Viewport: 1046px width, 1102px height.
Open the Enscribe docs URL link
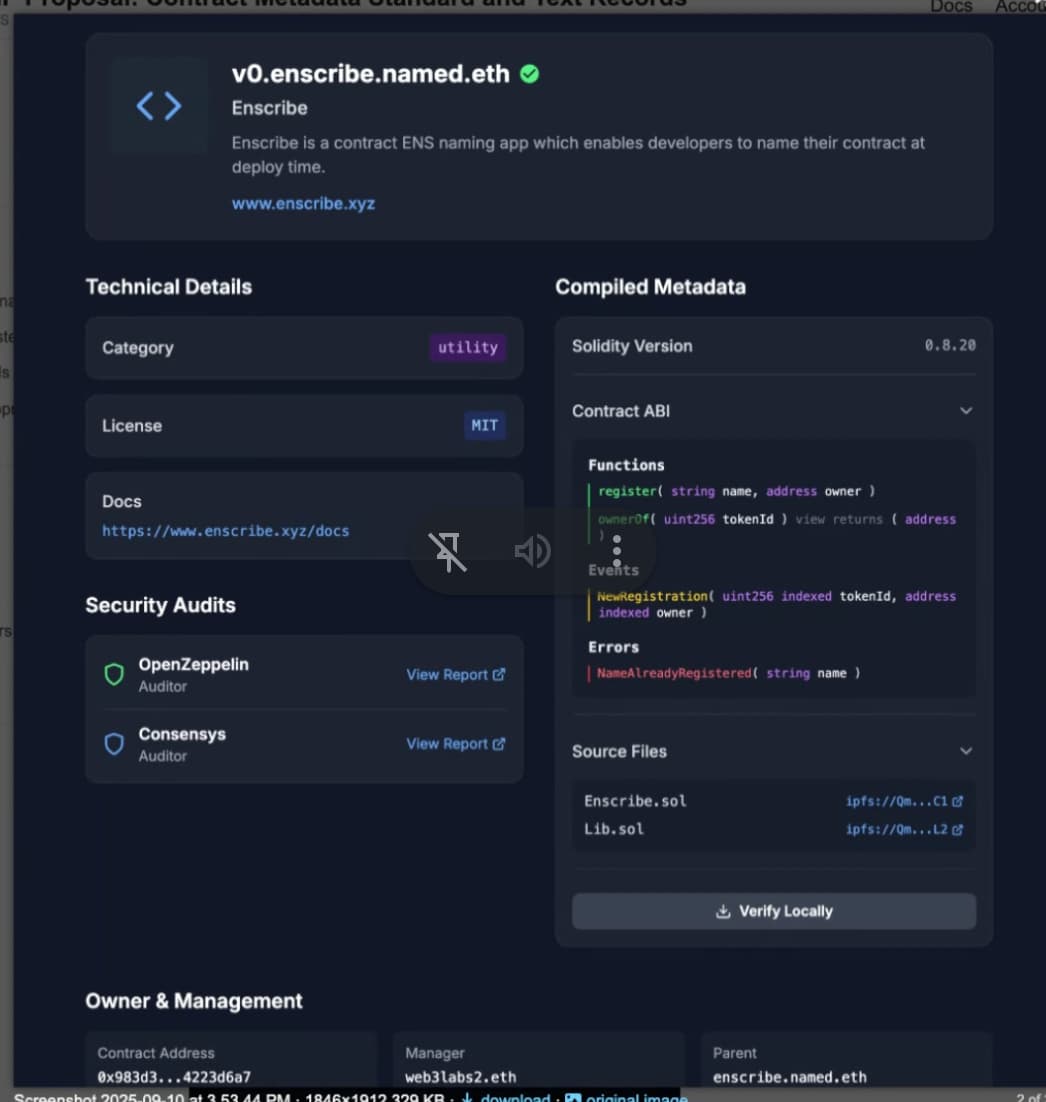(x=225, y=531)
